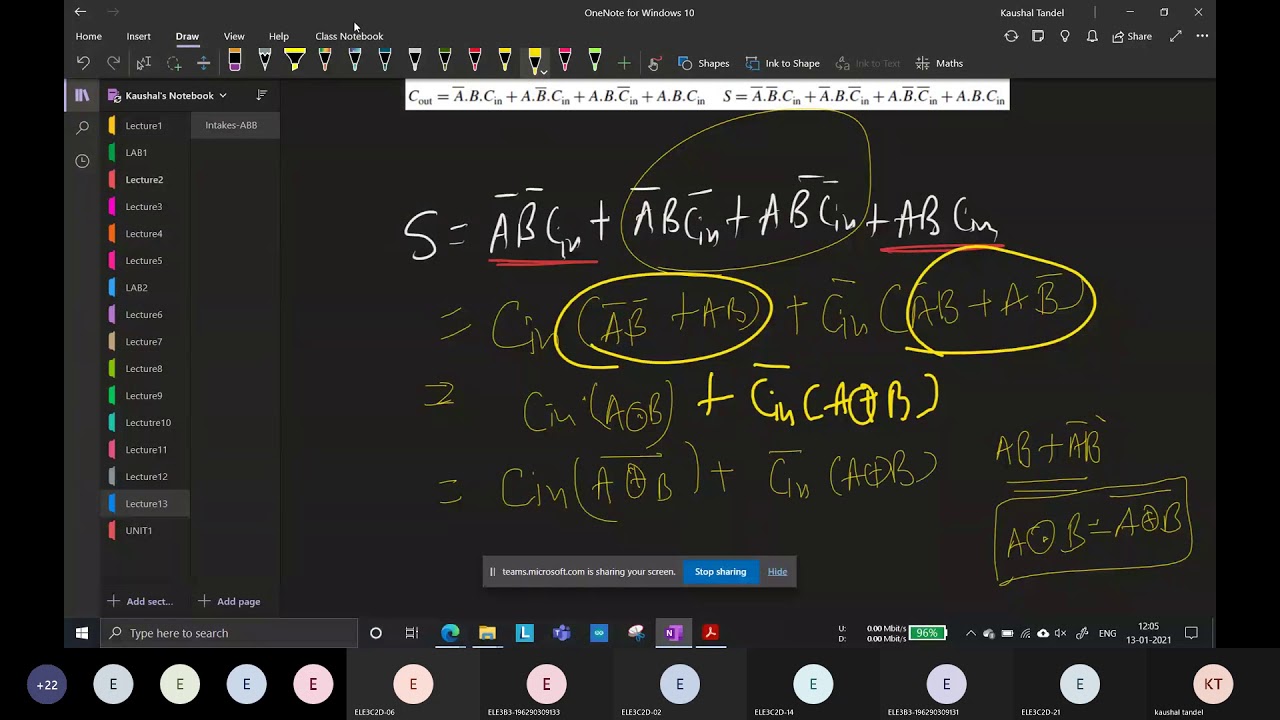The height and width of the screenshot is (720, 1280).
Task: Open the LAB1 section
Action: coord(144,152)
